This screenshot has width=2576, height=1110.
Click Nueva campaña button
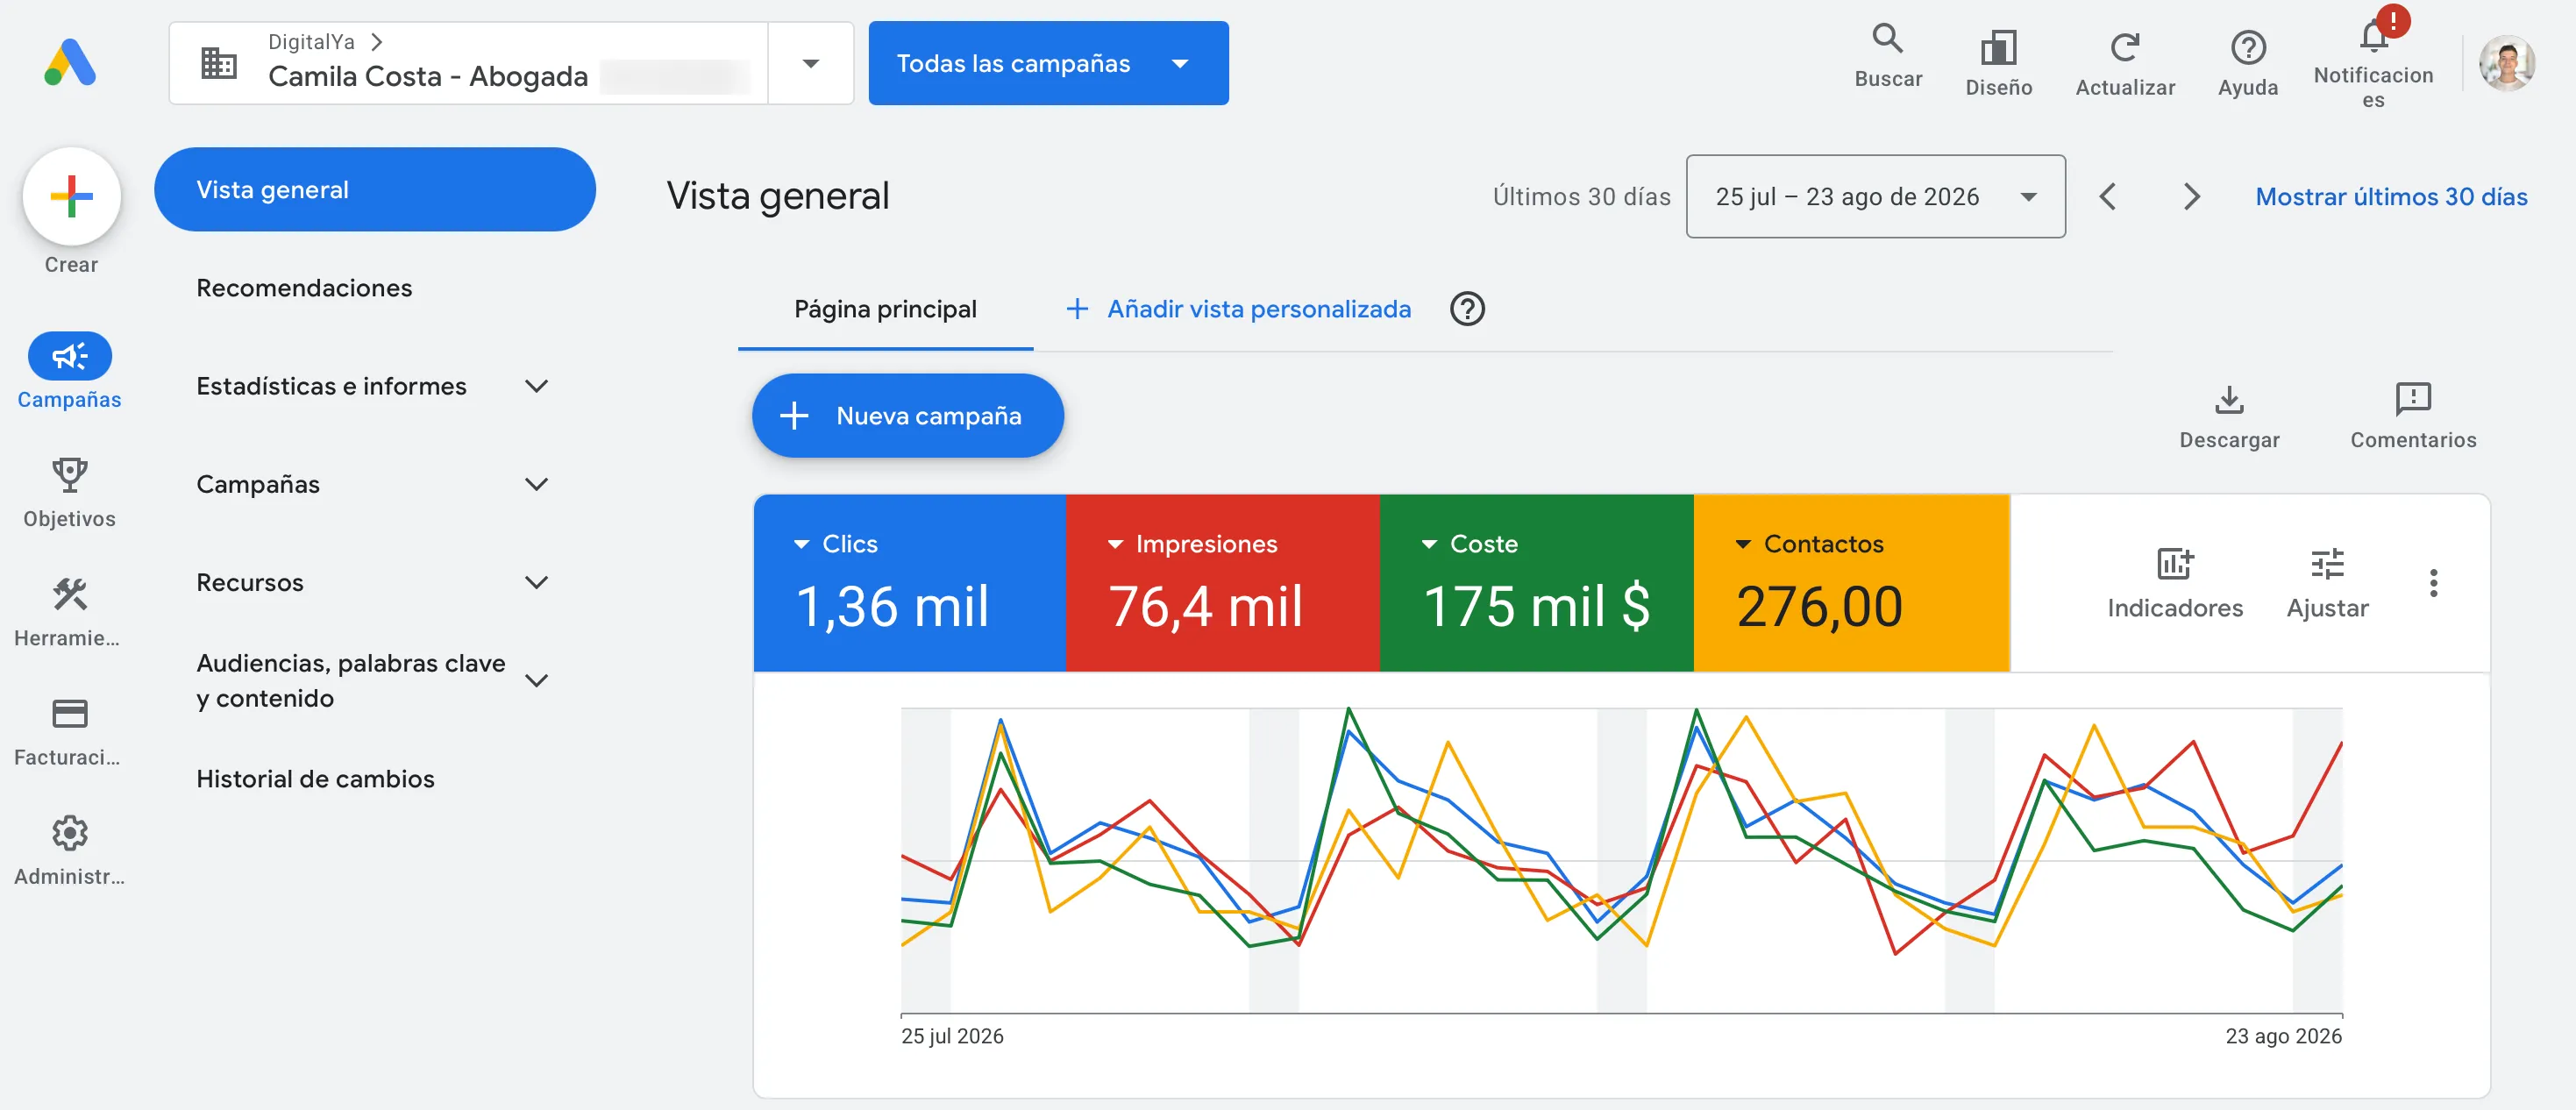pyautogui.click(x=907, y=416)
